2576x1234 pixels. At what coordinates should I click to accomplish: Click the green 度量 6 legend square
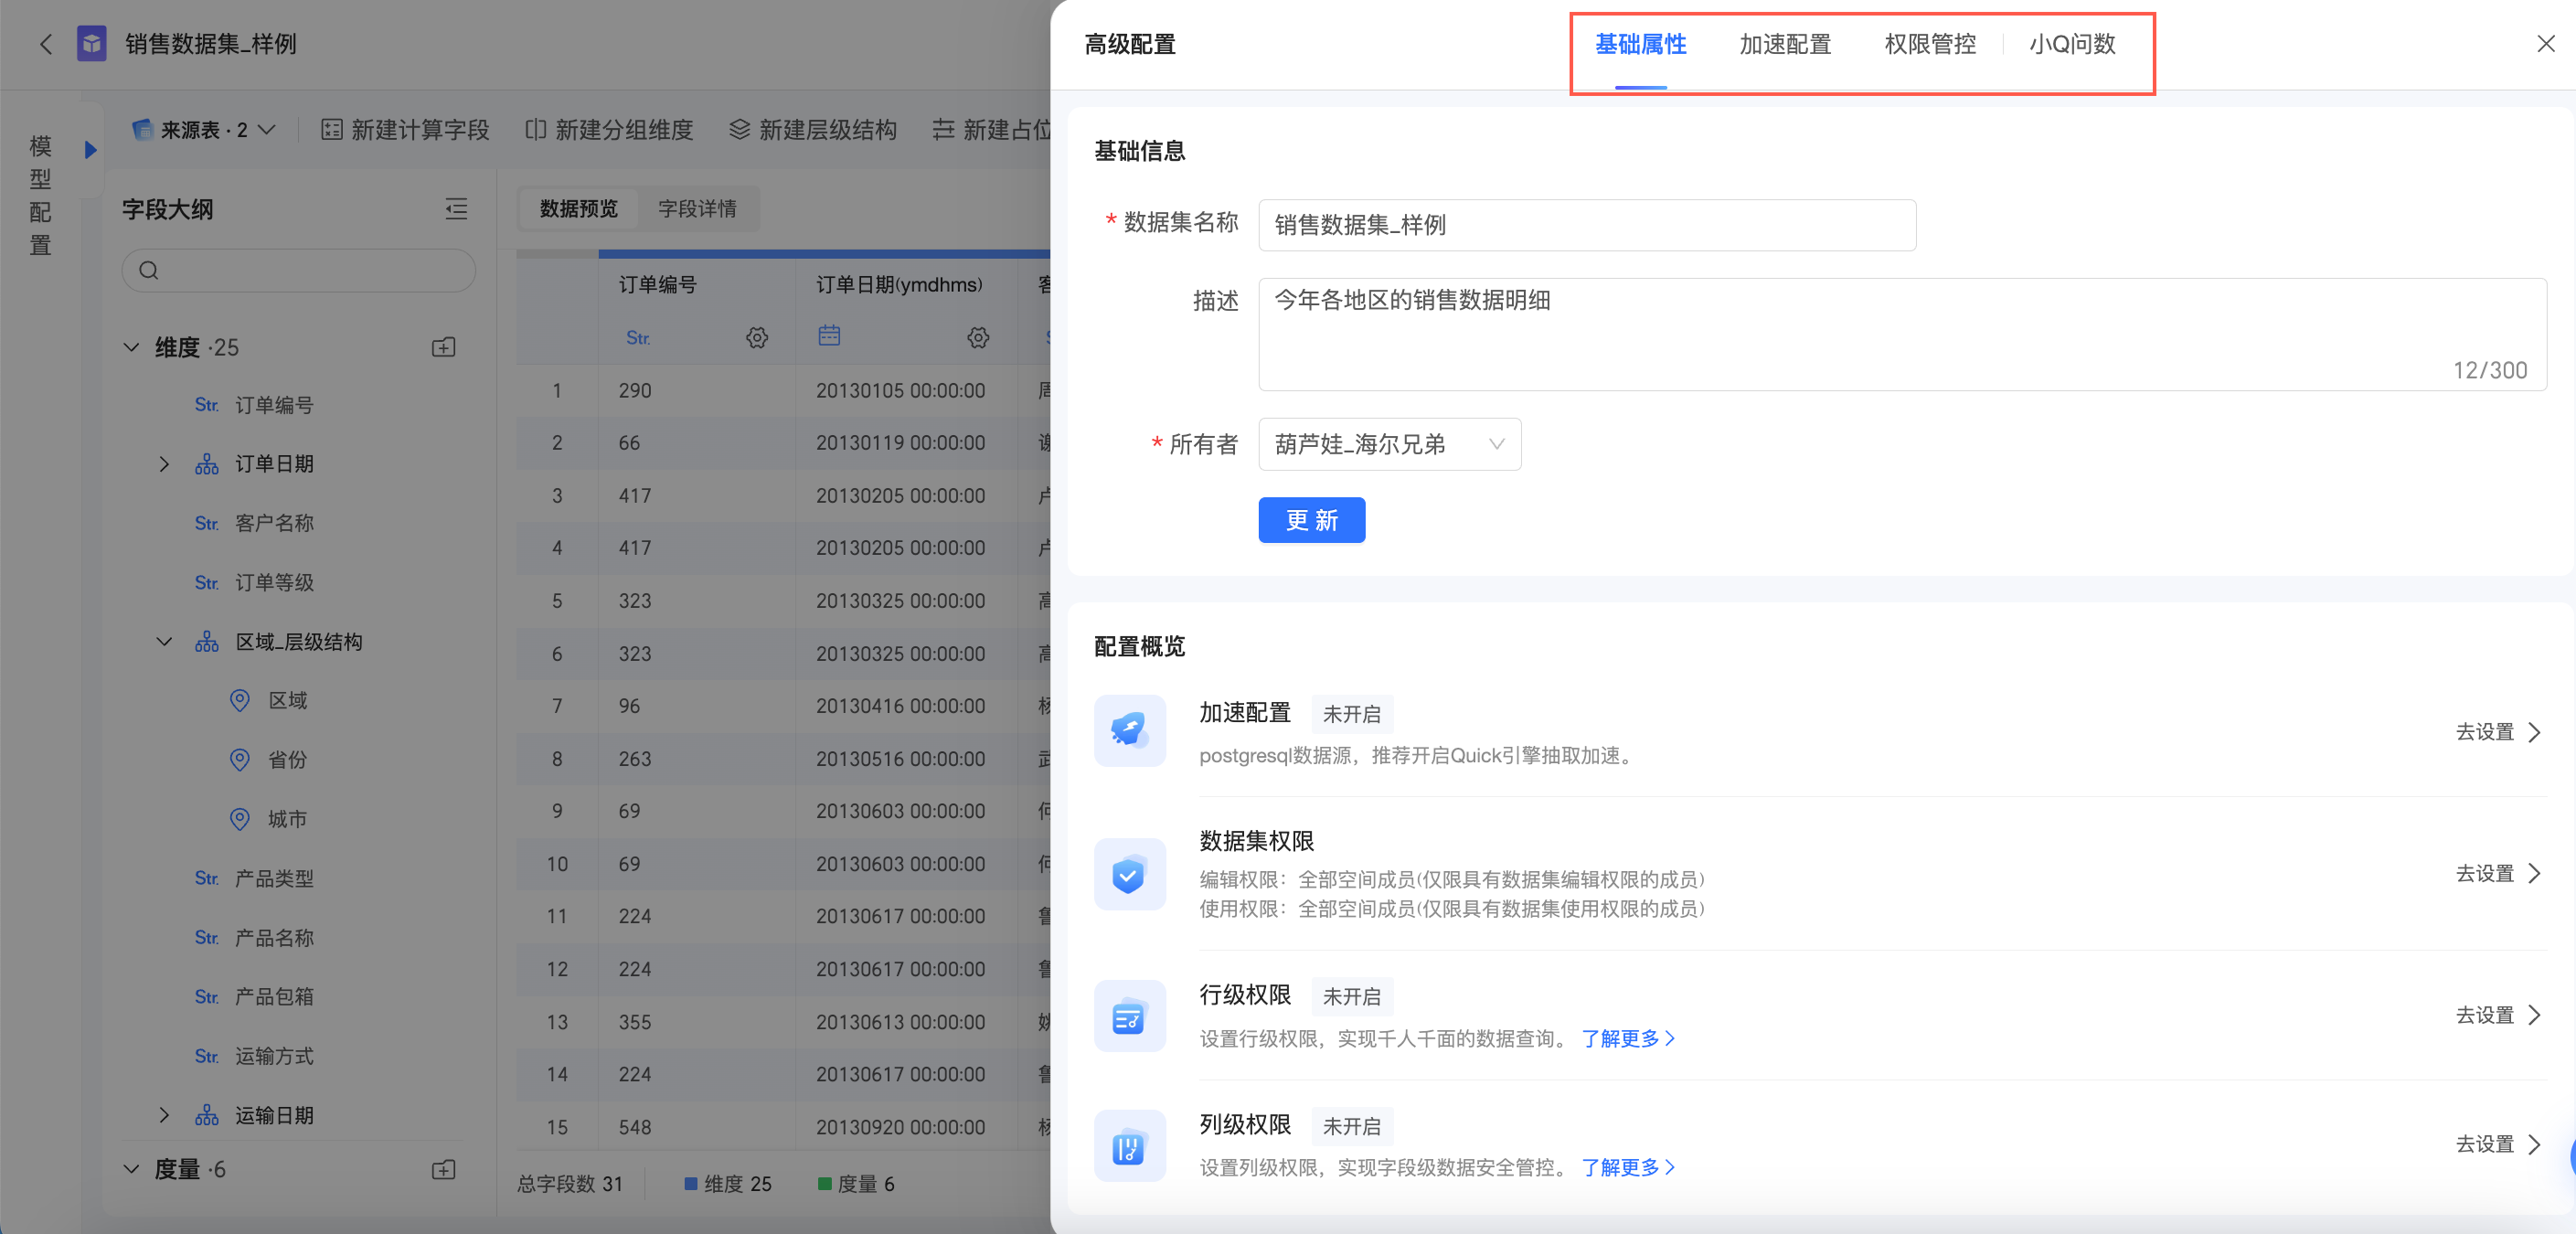click(x=824, y=1184)
